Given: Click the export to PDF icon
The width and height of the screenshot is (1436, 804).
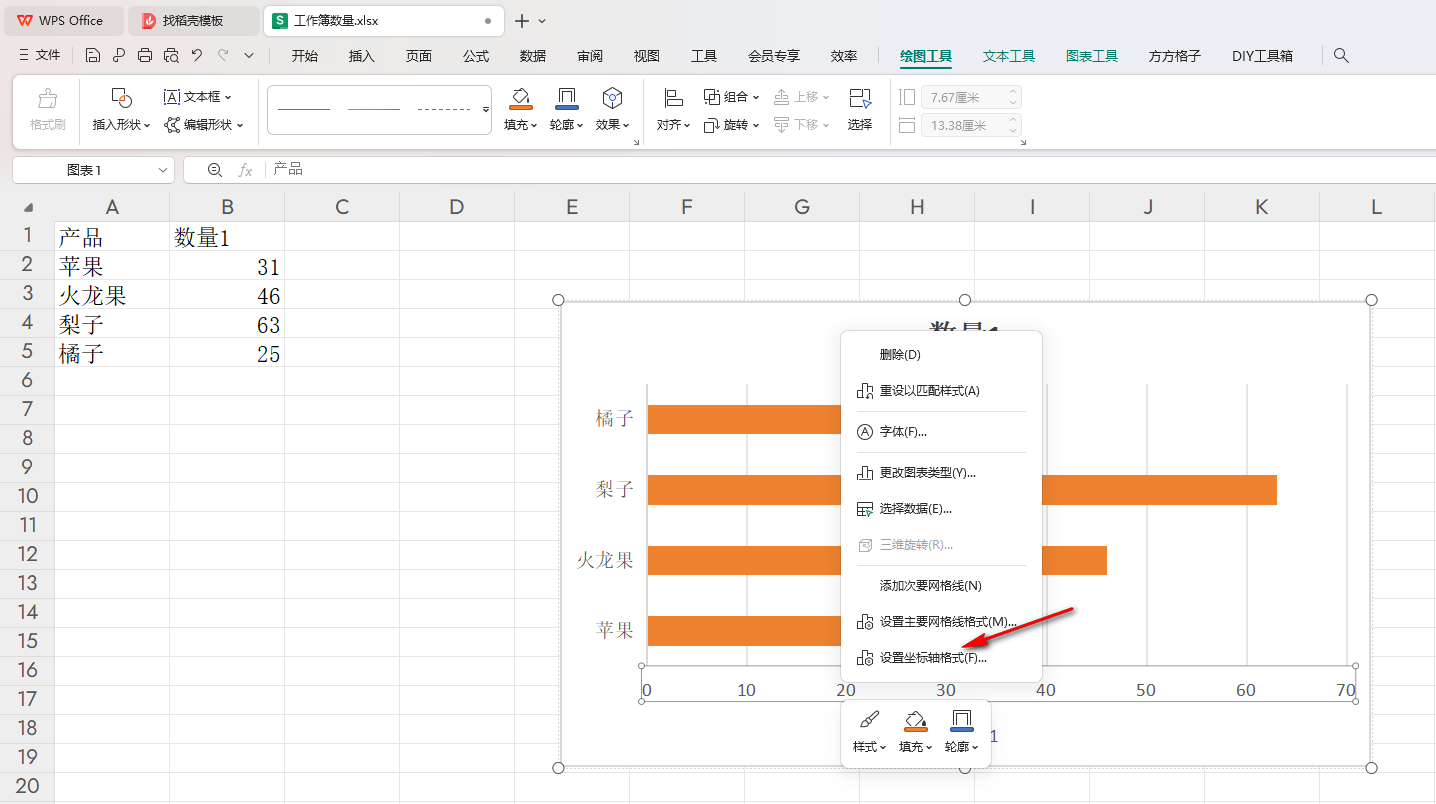Looking at the screenshot, I should (119, 56).
